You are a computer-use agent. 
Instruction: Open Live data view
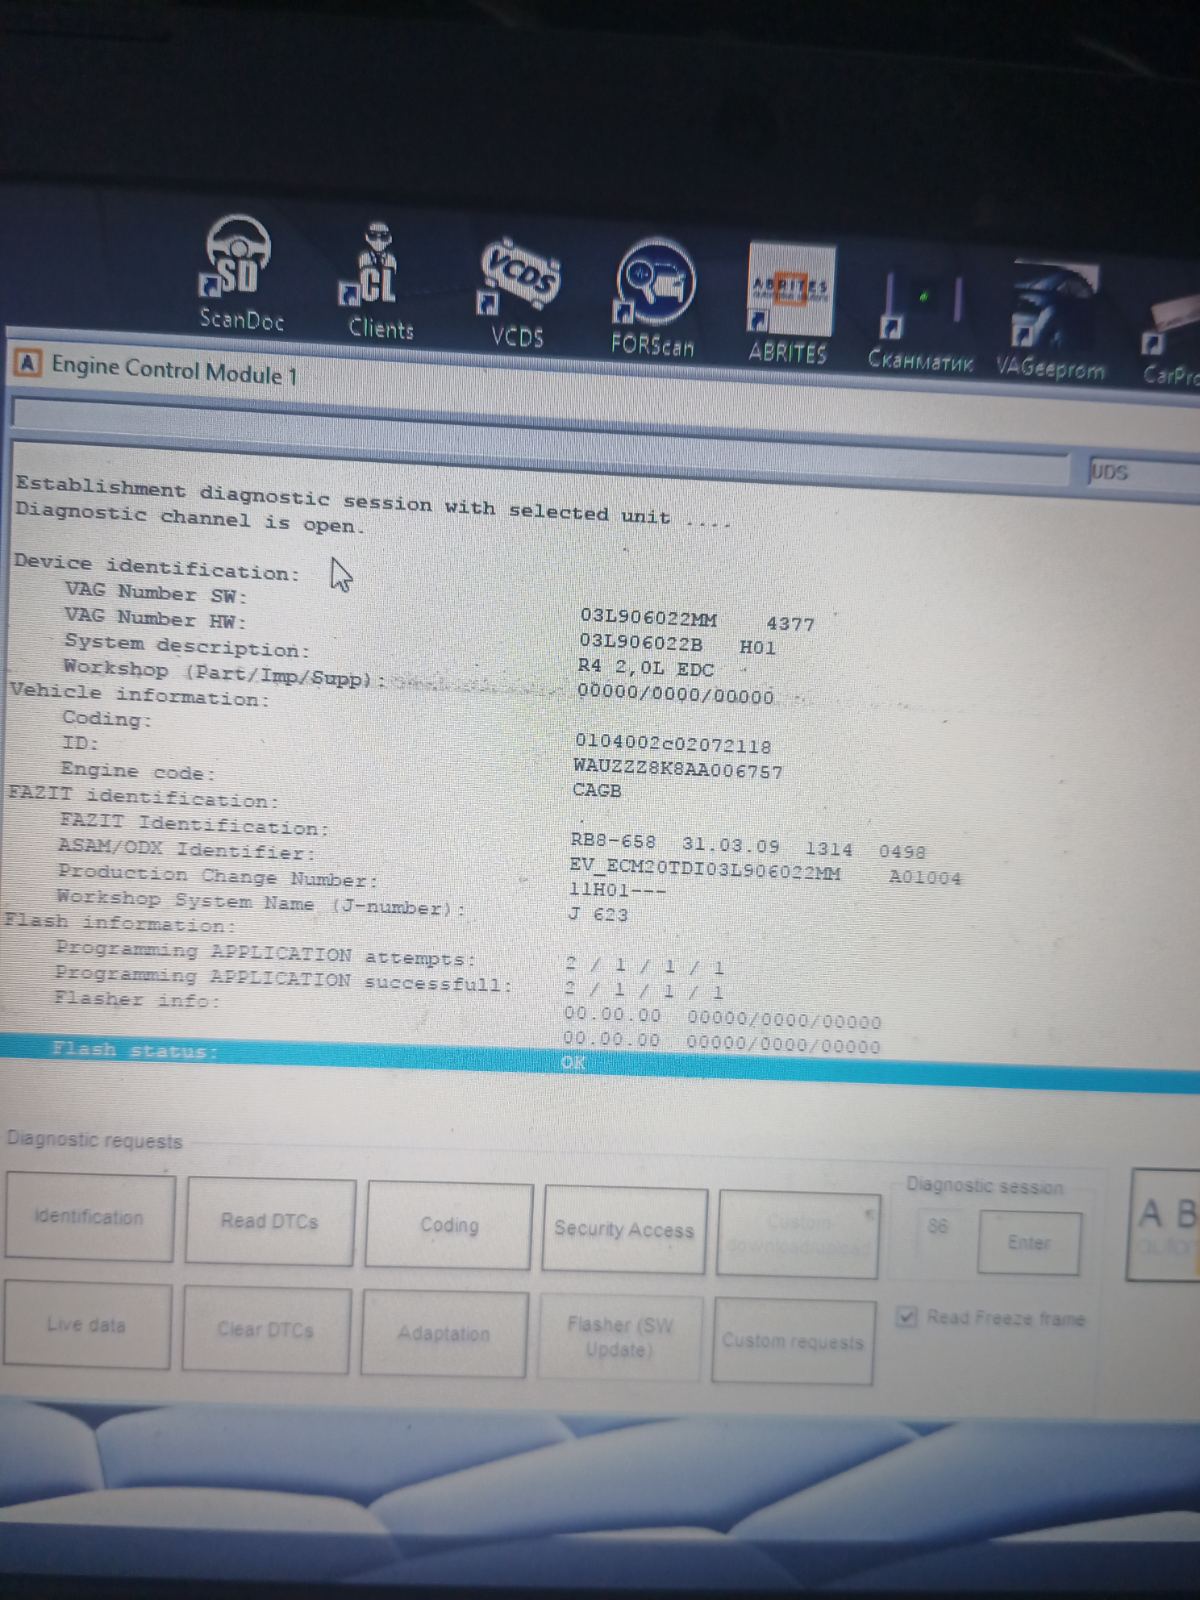86,1325
